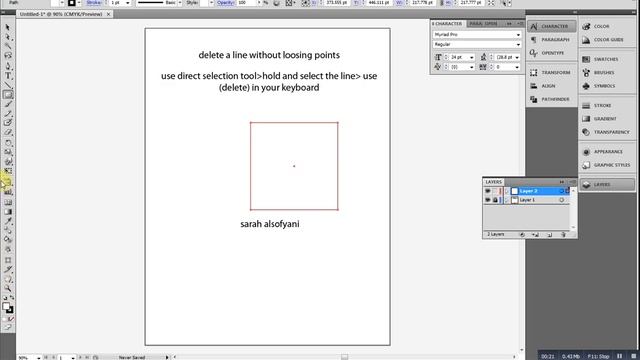Select the Paintbrush tool
640x360 pixels.
[x=8, y=104]
